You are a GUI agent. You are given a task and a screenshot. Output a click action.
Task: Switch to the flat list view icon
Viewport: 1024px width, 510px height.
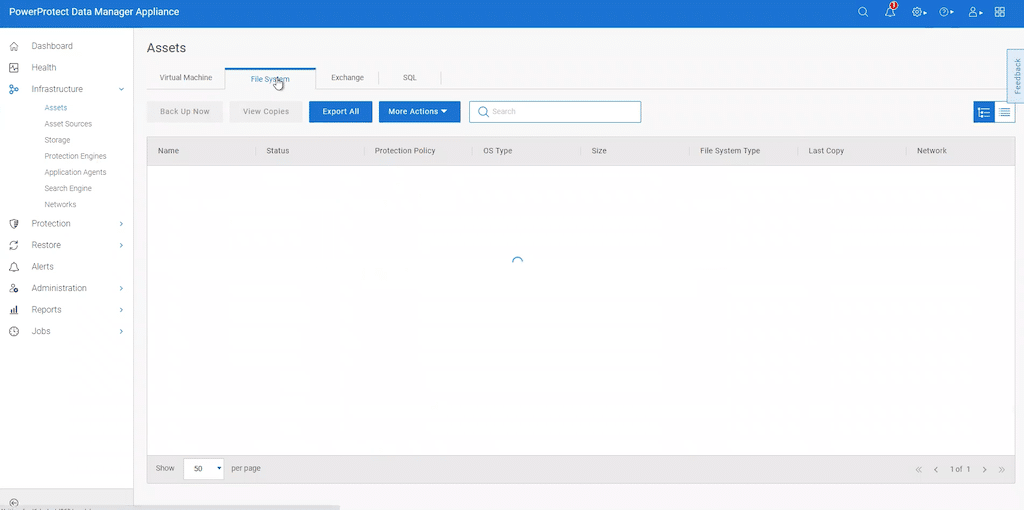point(1004,112)
